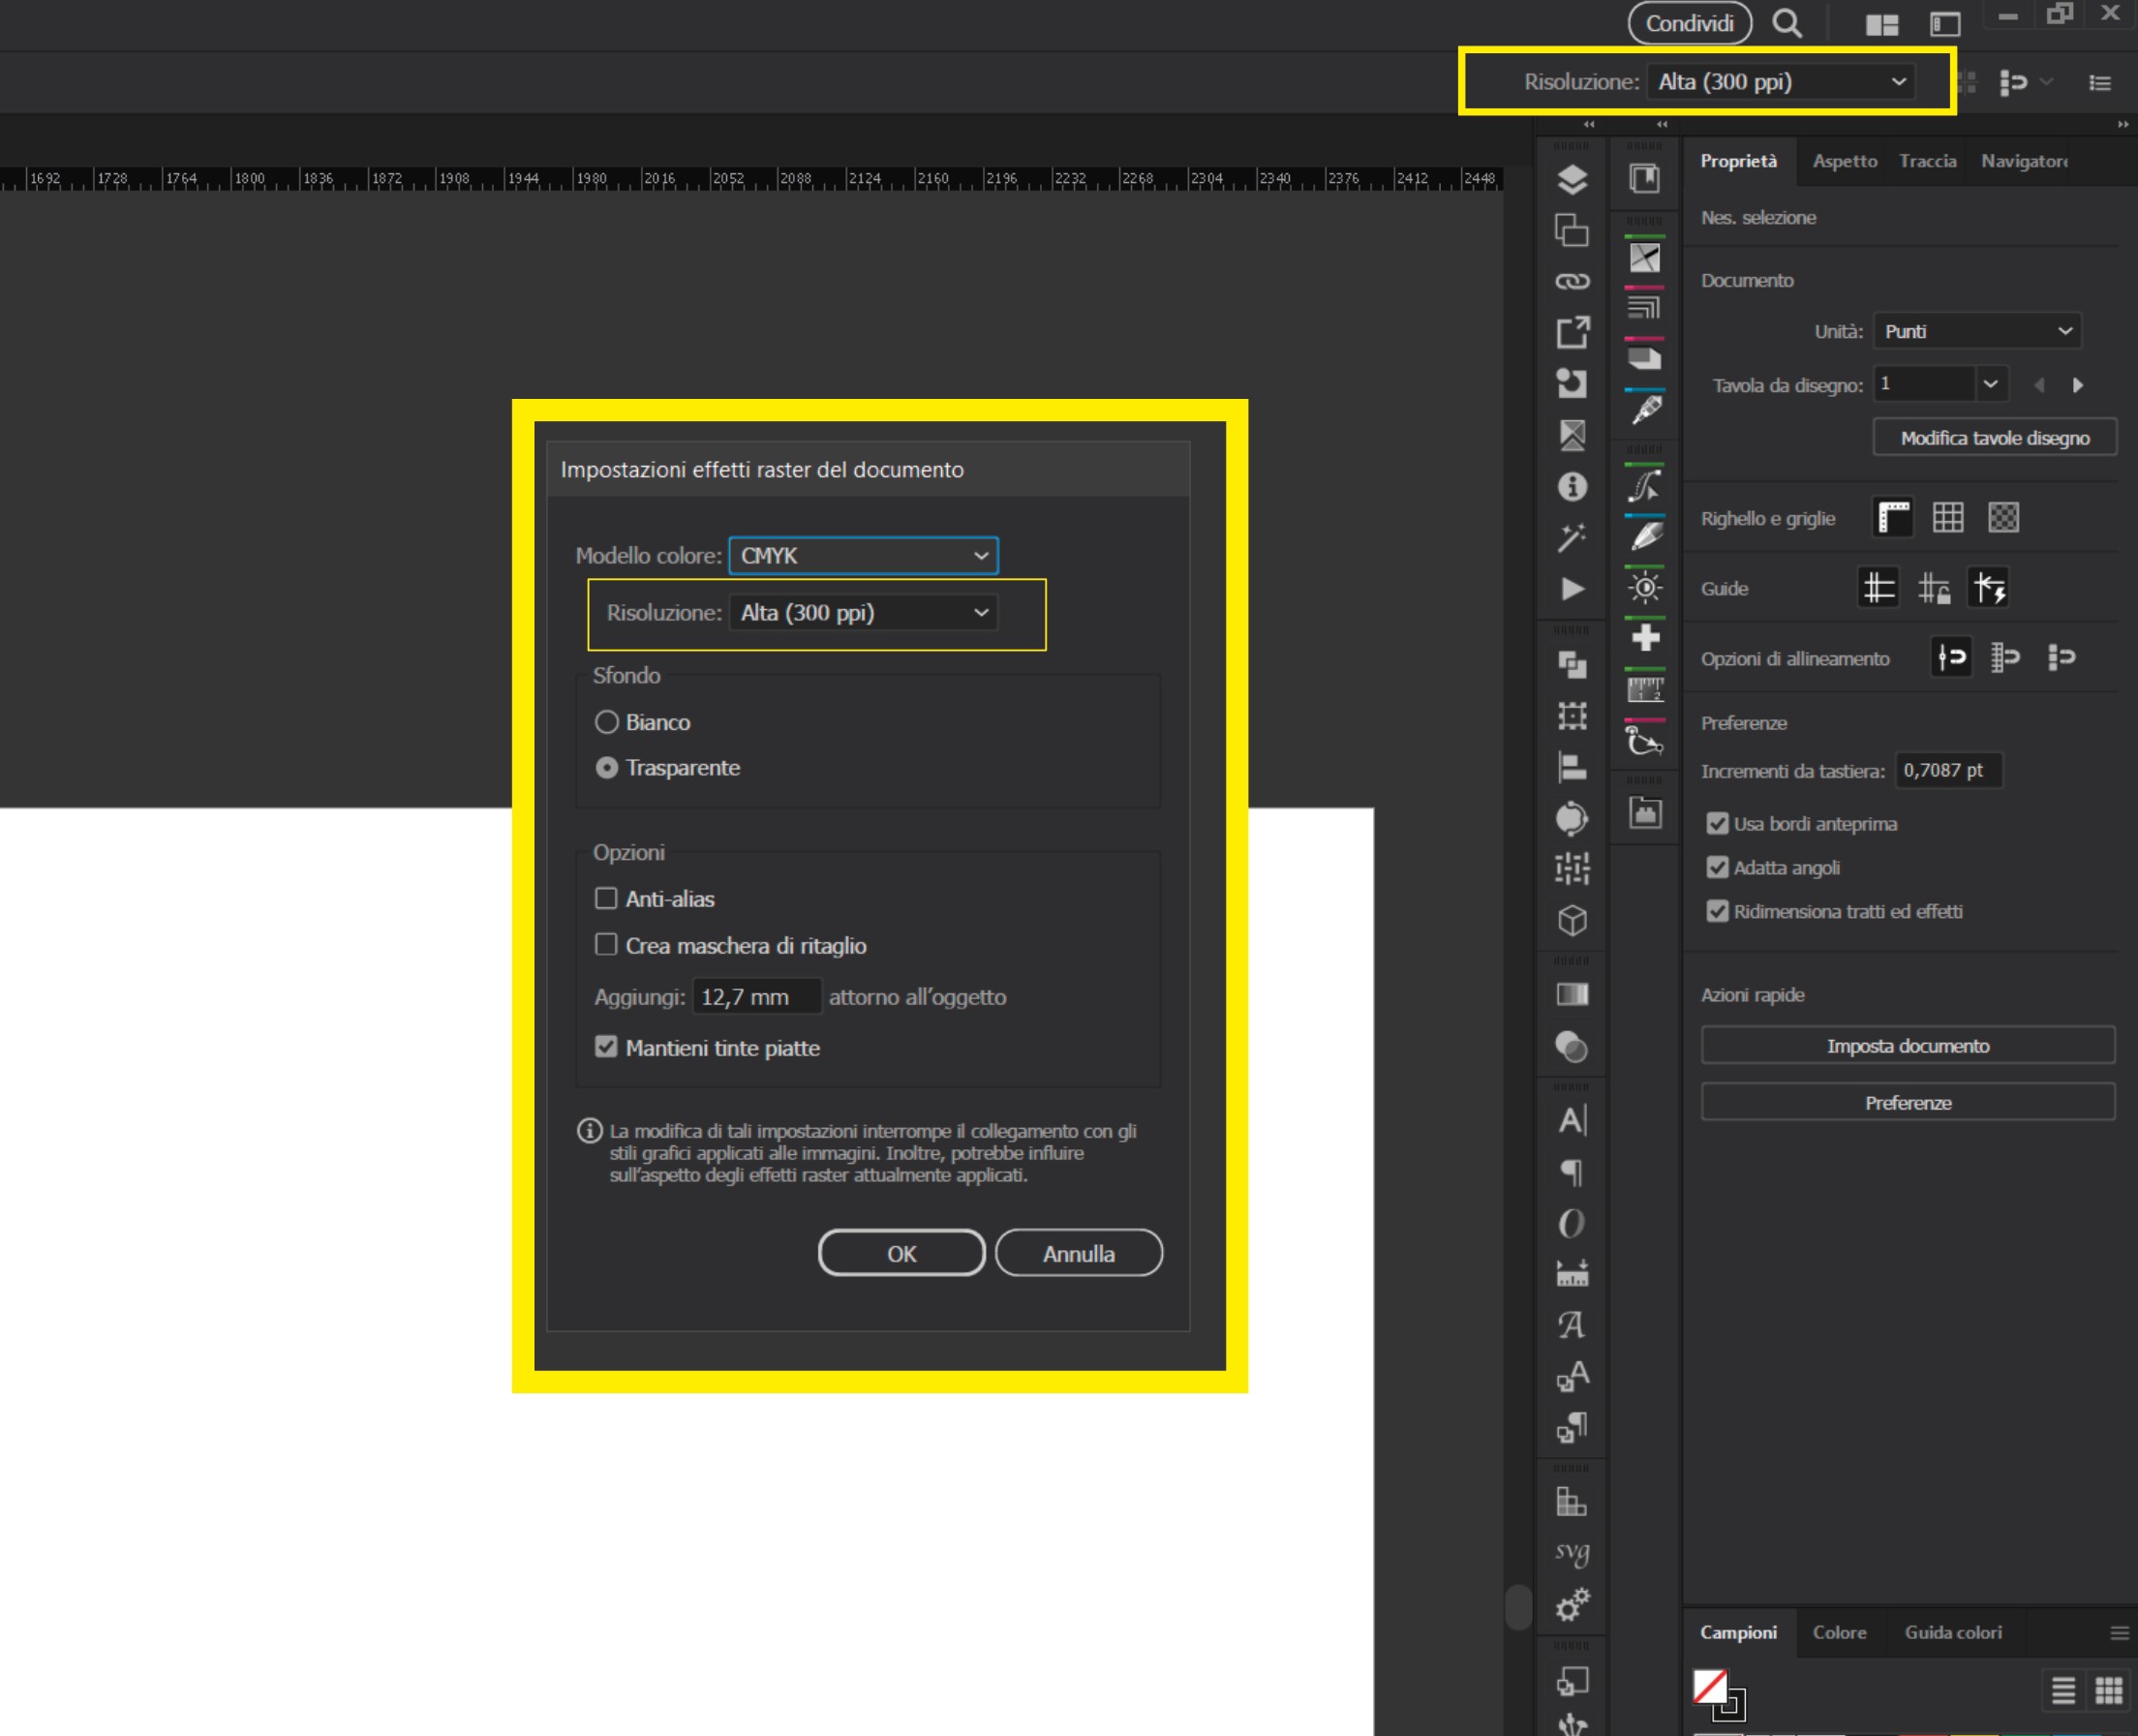2138x1736 pixels.
Task: Open the Carattere panel icon
Action: (x=1572, y=1121)
